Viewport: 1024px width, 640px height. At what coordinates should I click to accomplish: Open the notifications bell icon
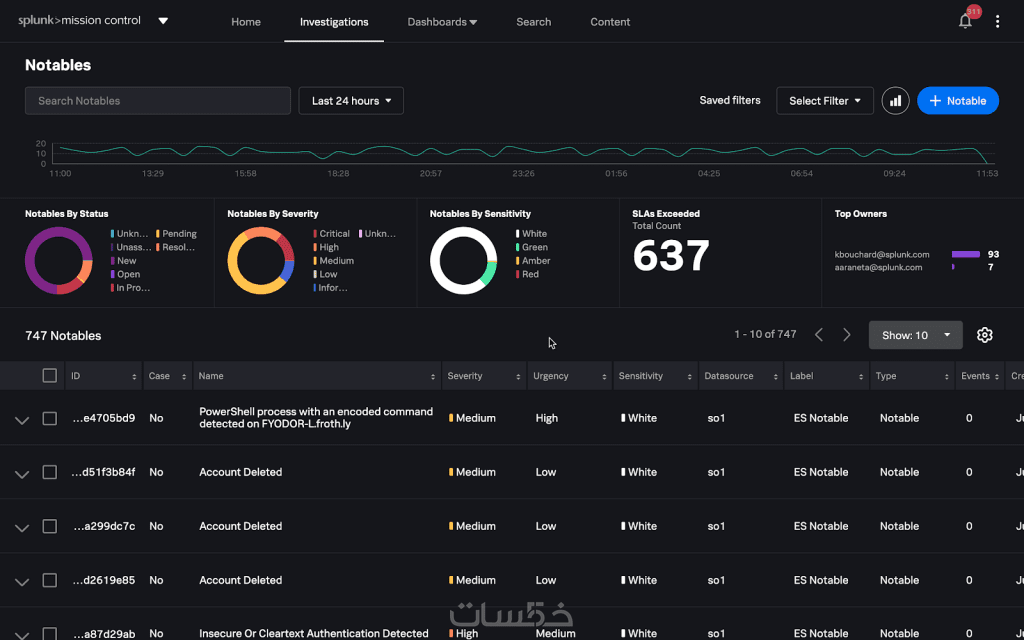(x=965, y=22)
